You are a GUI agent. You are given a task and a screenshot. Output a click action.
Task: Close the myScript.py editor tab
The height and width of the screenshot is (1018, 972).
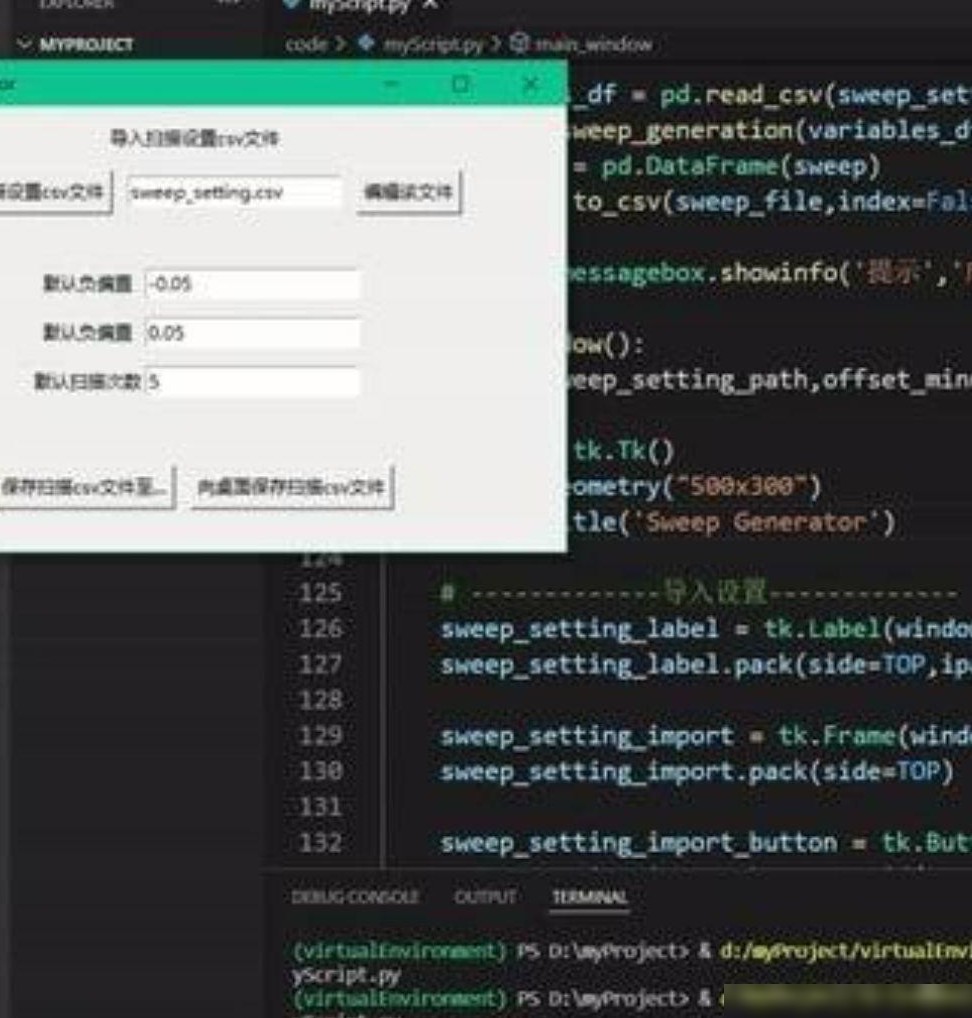coord(430,5)
